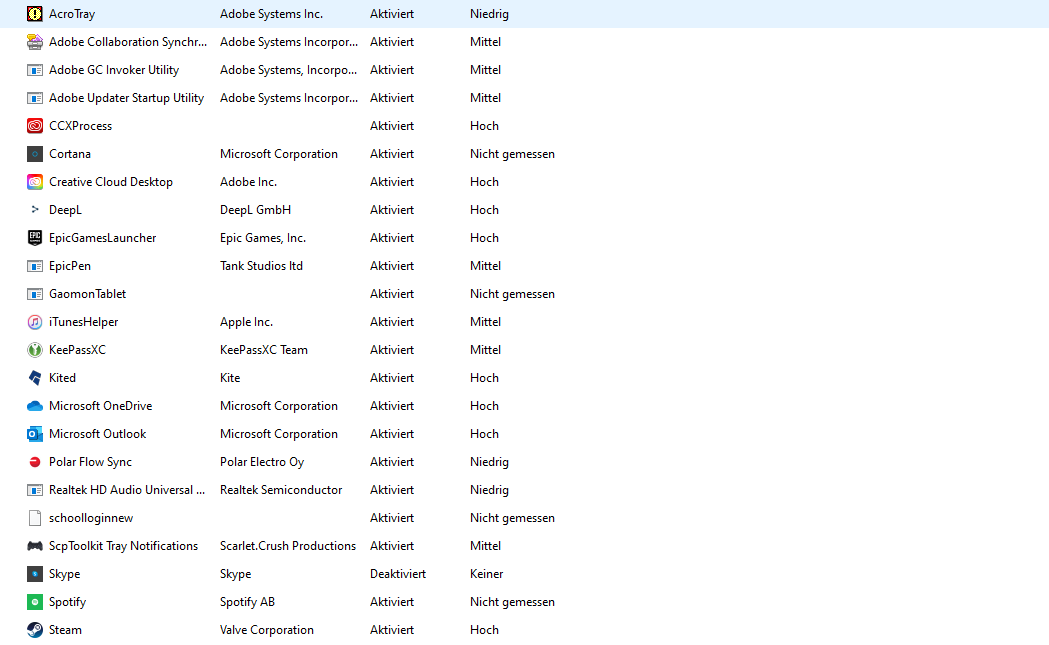Click the schoolloginnew file icon
The width and height of the screenshot is (1049, 645).
coord(35,518)
